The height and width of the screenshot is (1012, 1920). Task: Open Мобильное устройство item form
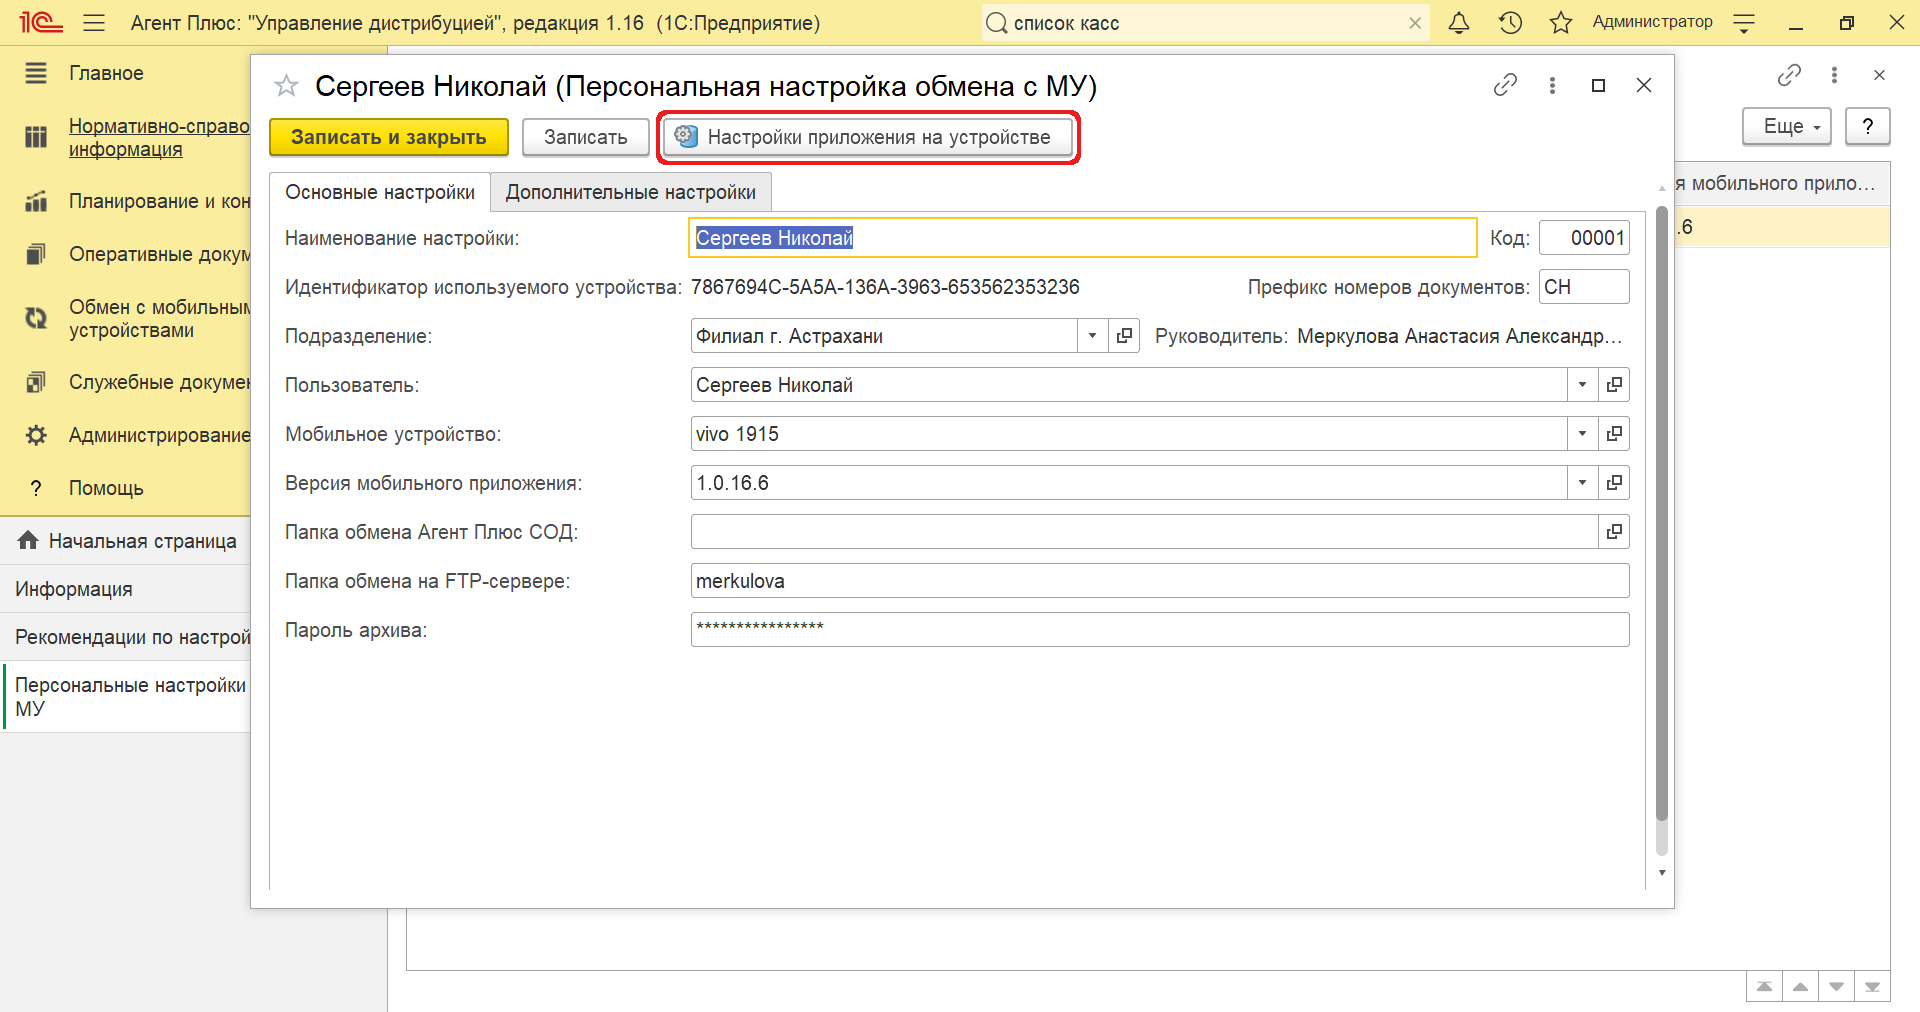tap(1614, 434)
